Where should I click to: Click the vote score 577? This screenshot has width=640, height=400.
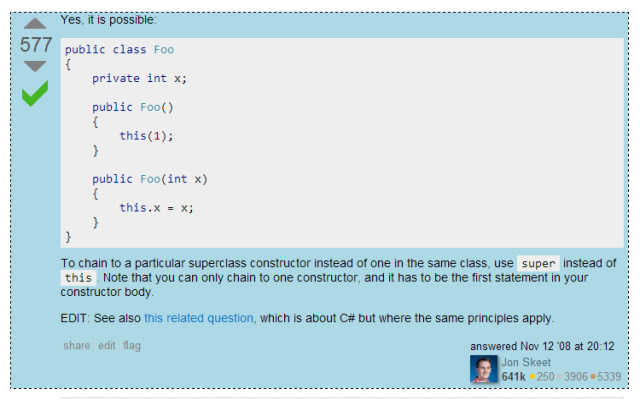[x=36, y=44]
